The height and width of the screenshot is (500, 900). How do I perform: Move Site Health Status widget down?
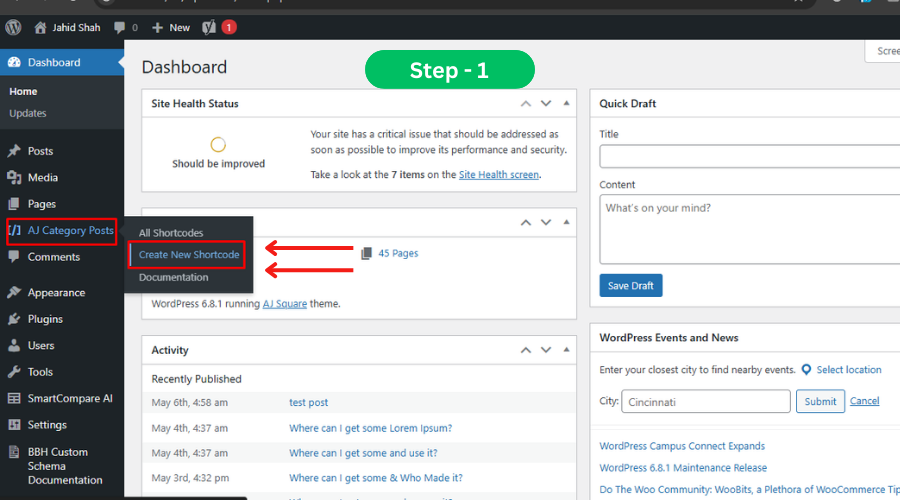coord(546,103)
